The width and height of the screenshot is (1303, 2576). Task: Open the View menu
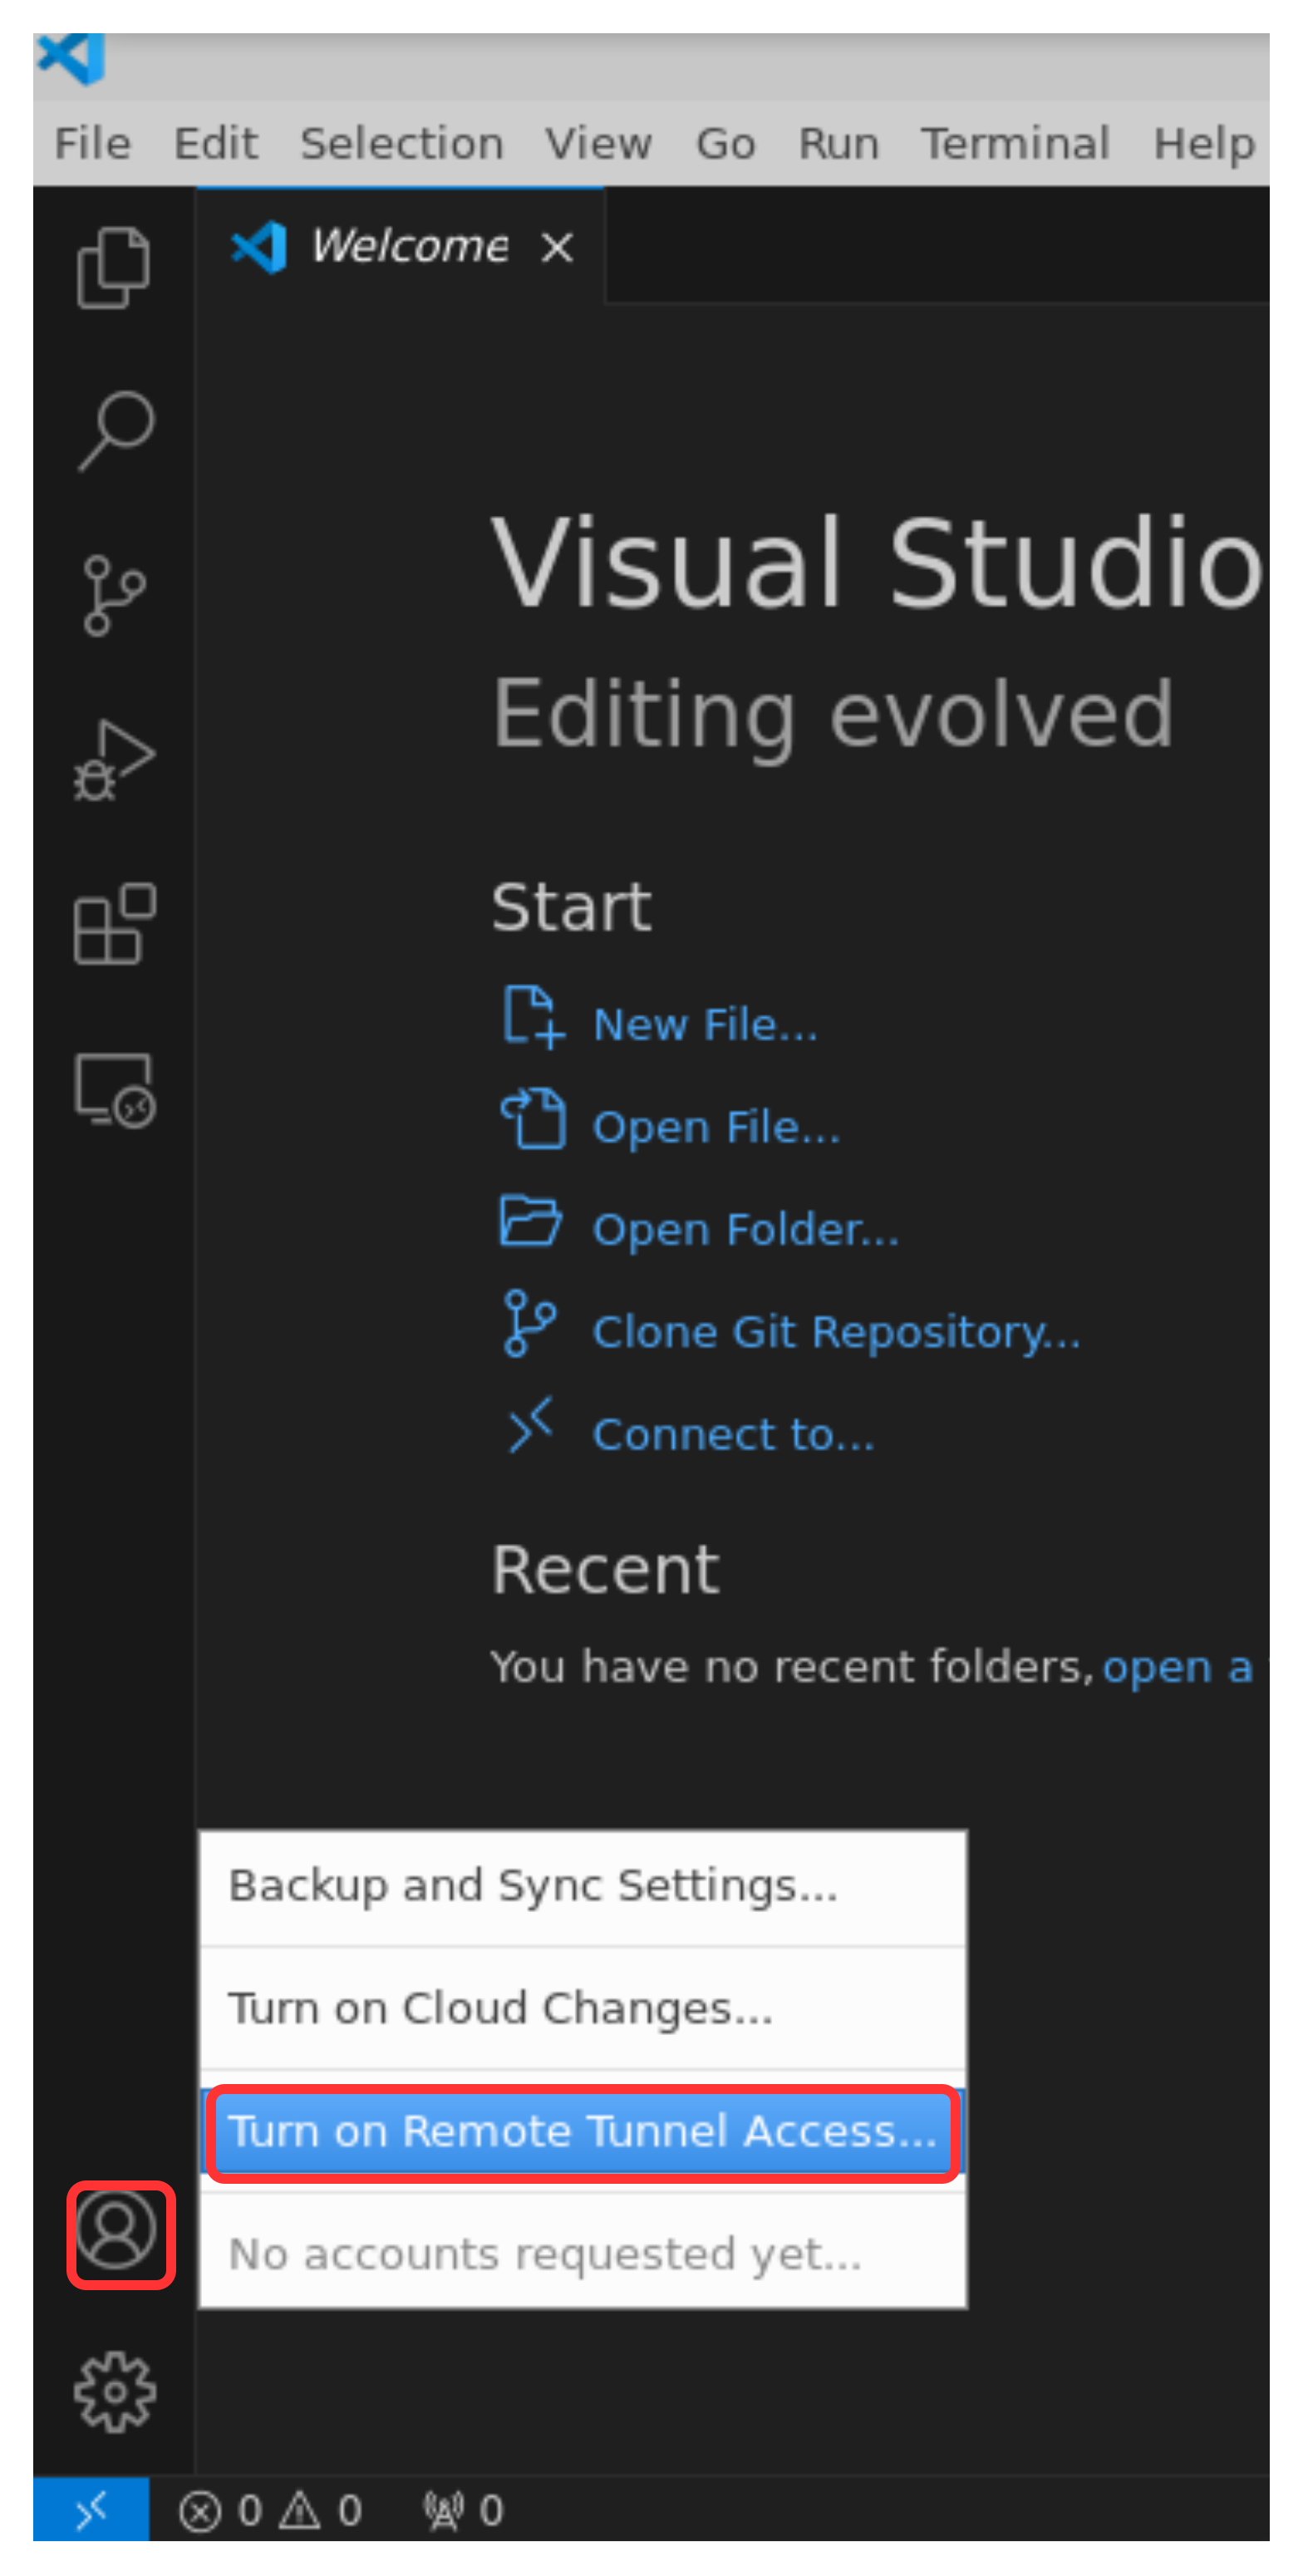[598, 144]
